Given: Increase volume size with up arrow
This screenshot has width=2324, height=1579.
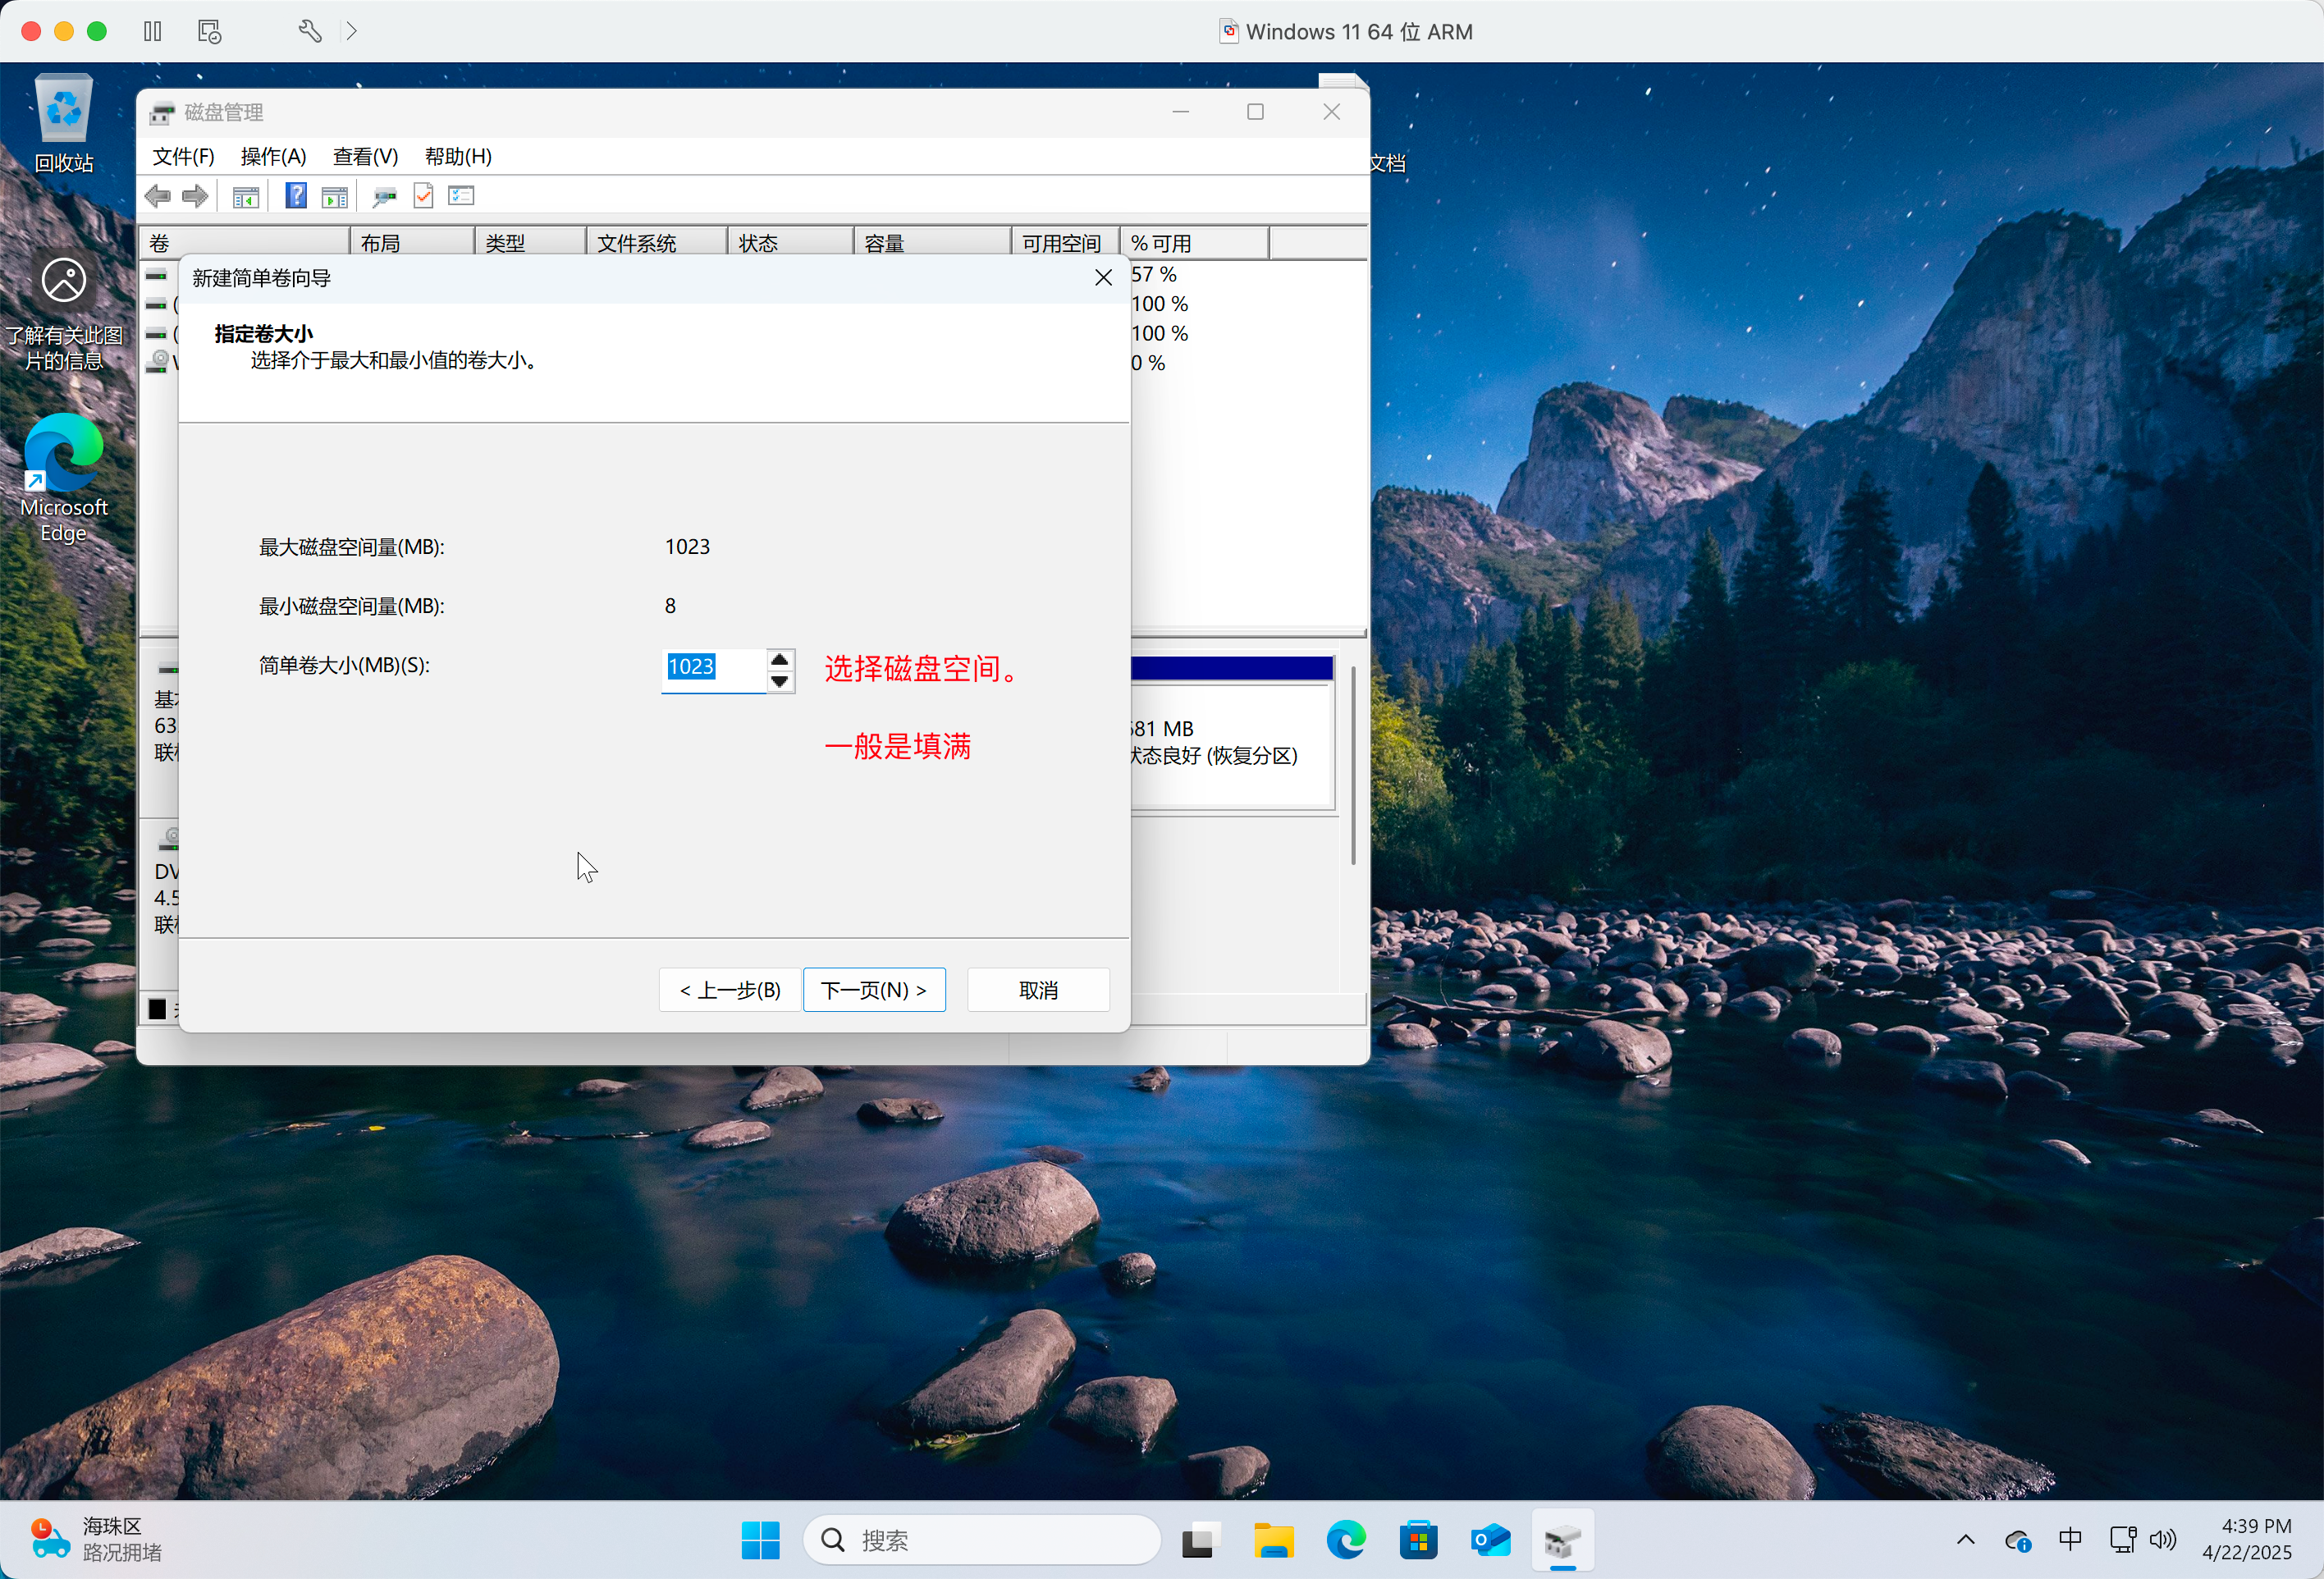Looking at the screenshot, I should click(x=779, y=659).
